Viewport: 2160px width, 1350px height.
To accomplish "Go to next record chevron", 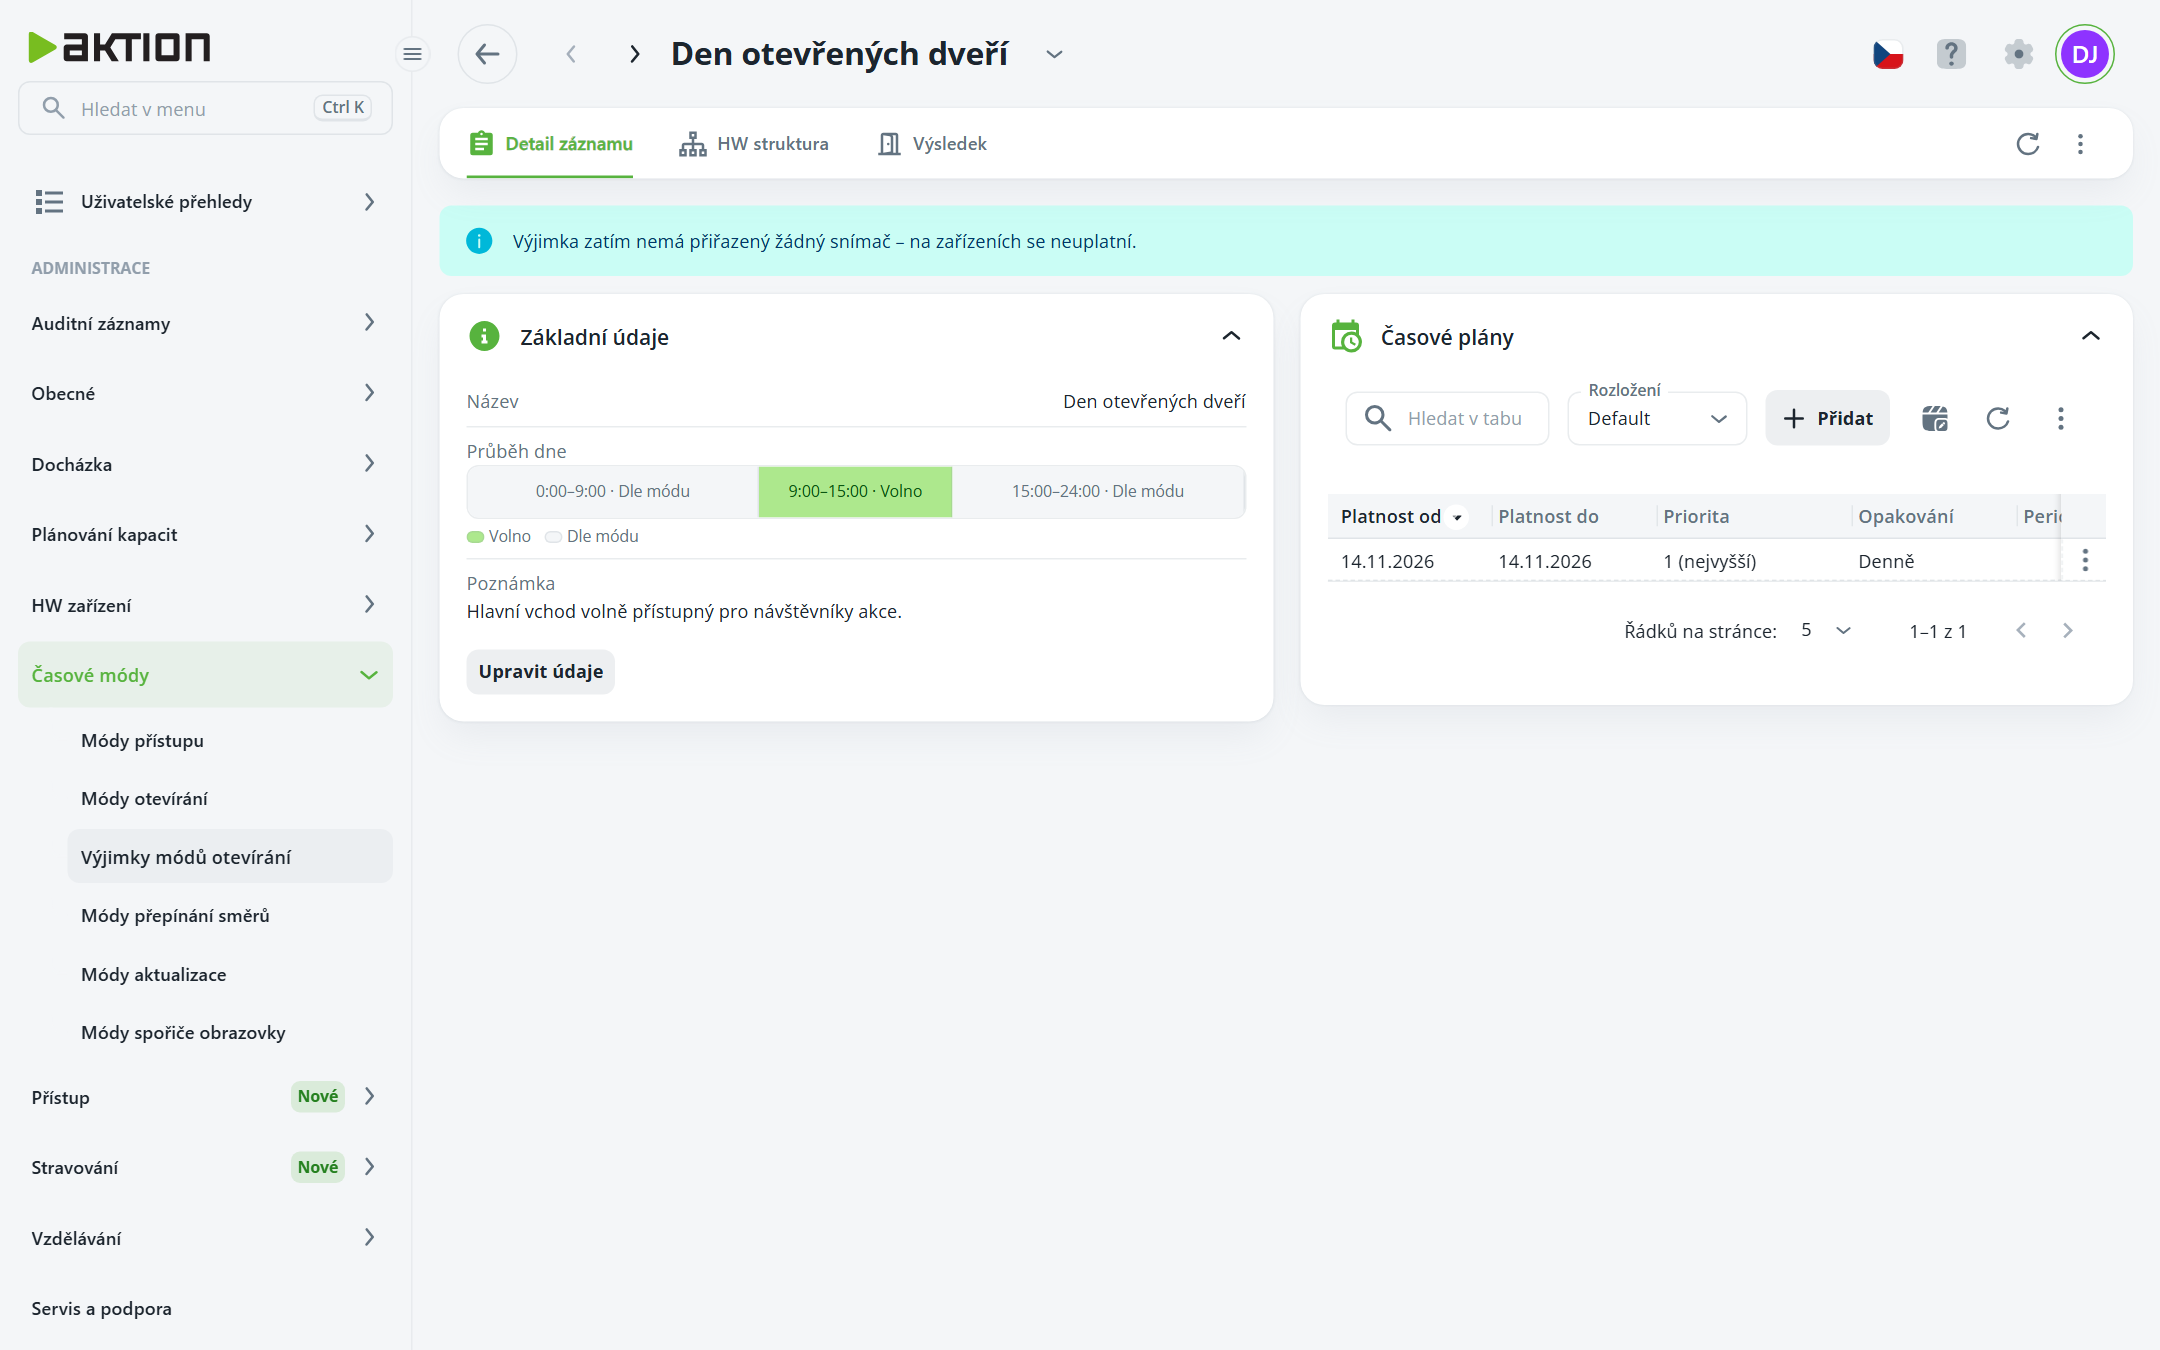I will [x=634, y=54].
